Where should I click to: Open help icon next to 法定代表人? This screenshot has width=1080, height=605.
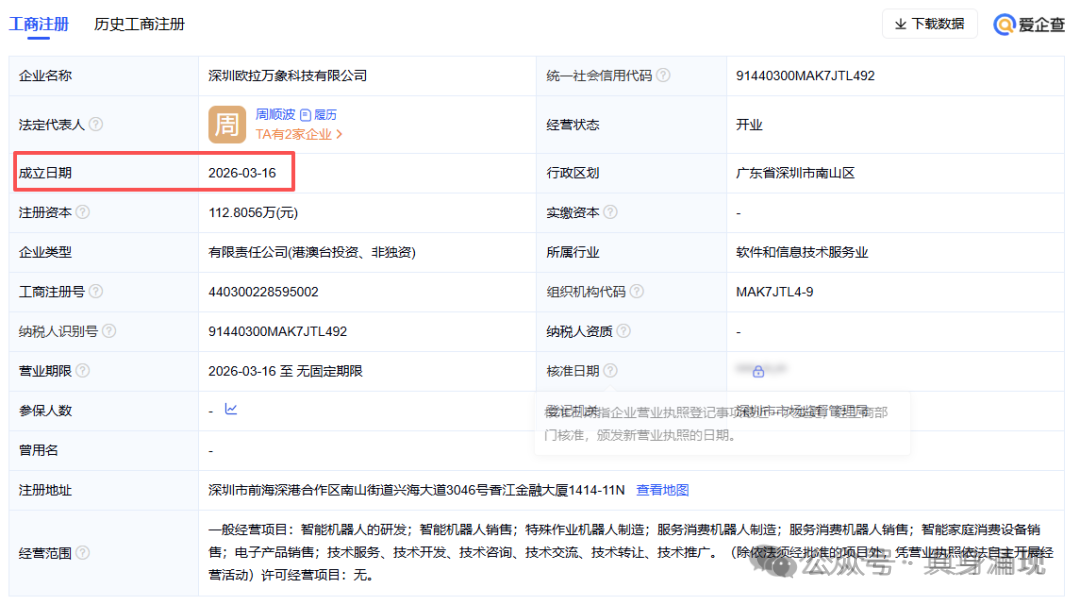(96, 124)
